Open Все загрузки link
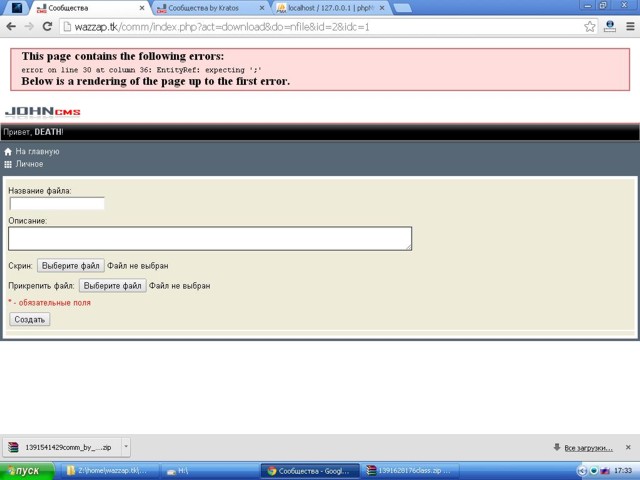The height and width of the screenshot is (480, 640). tap(588, 448)
